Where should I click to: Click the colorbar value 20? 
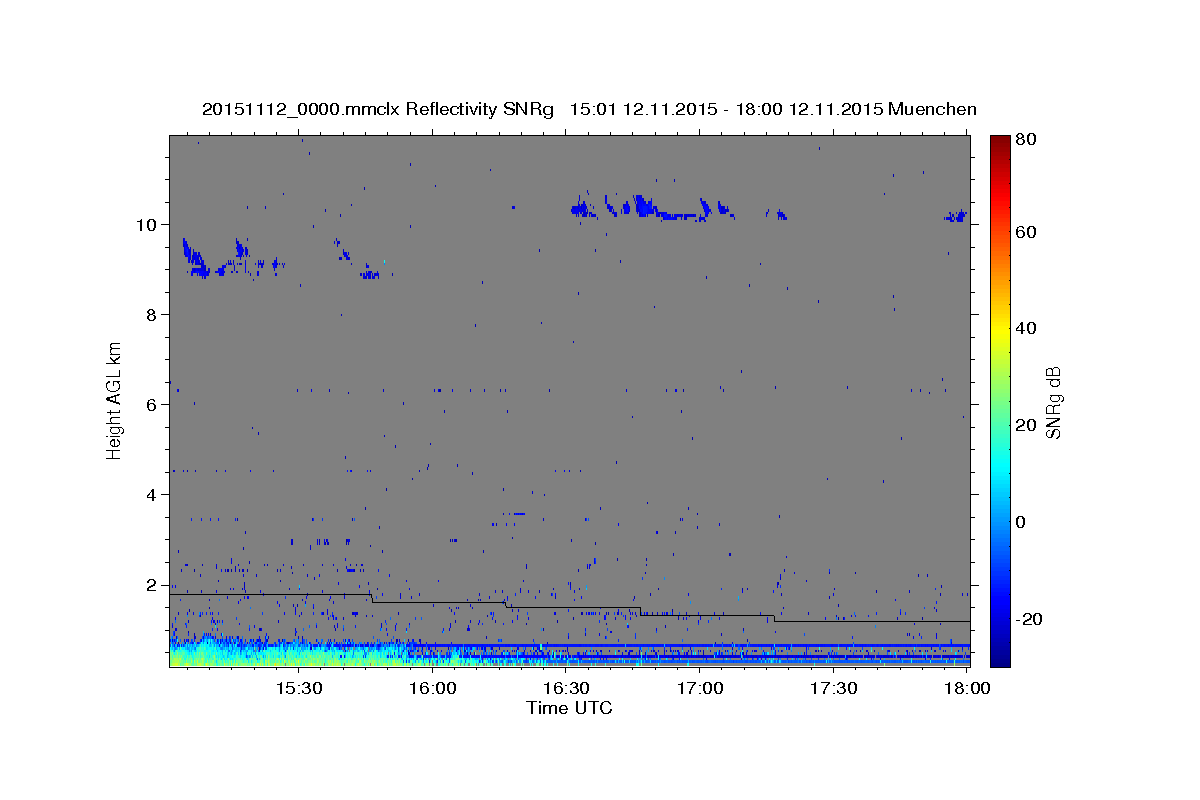(x=1028, y=425)
